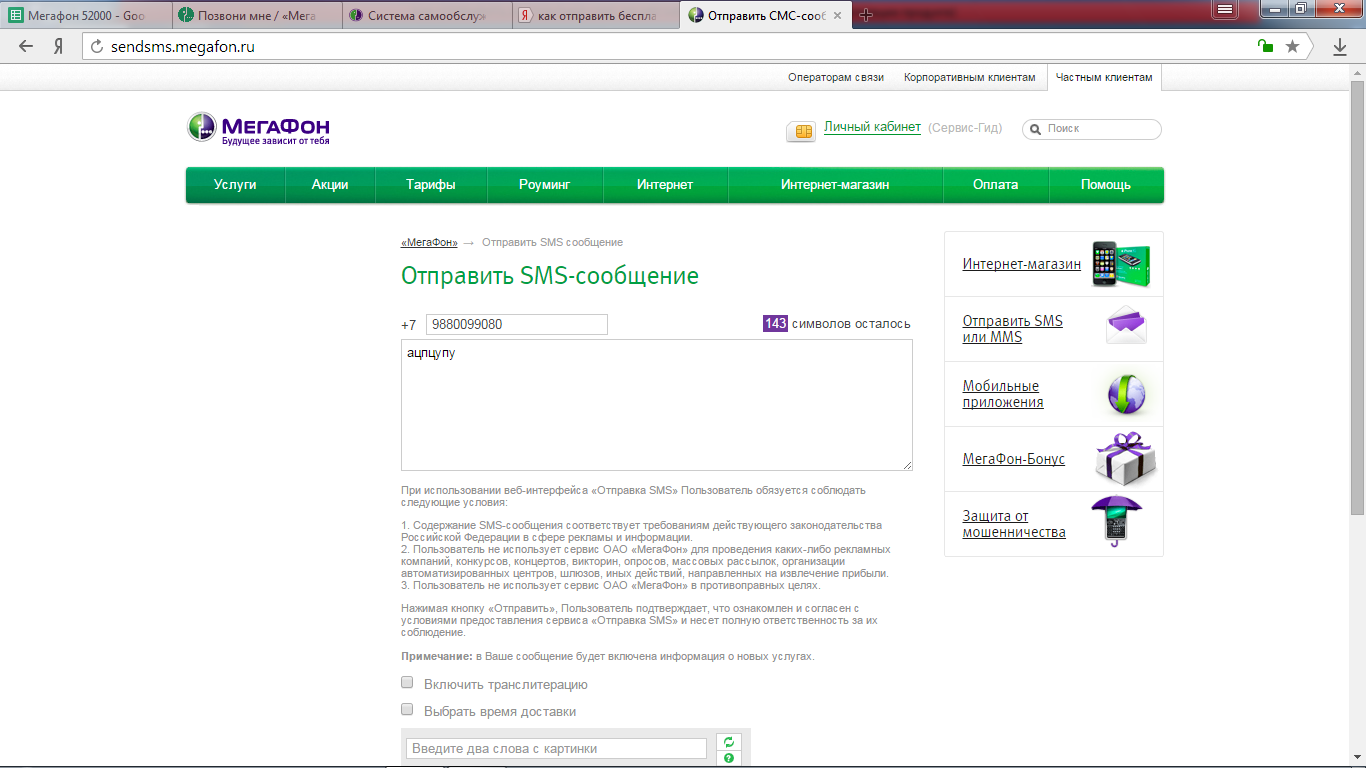The image size is (1366, 768).
Task: Click the captcha help question icon
Action: pyautogui.click(x=729, y=758)
